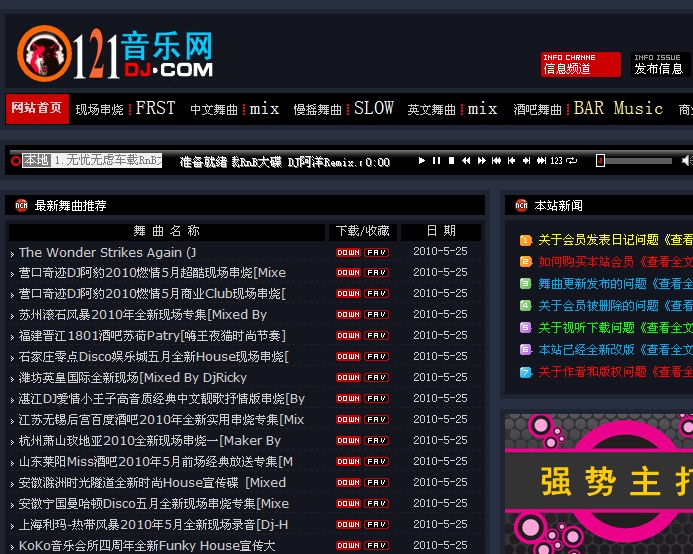Open song The Wonder Strikes Again (J
This screenshot has height=554, width=693.
coord(107,252)
